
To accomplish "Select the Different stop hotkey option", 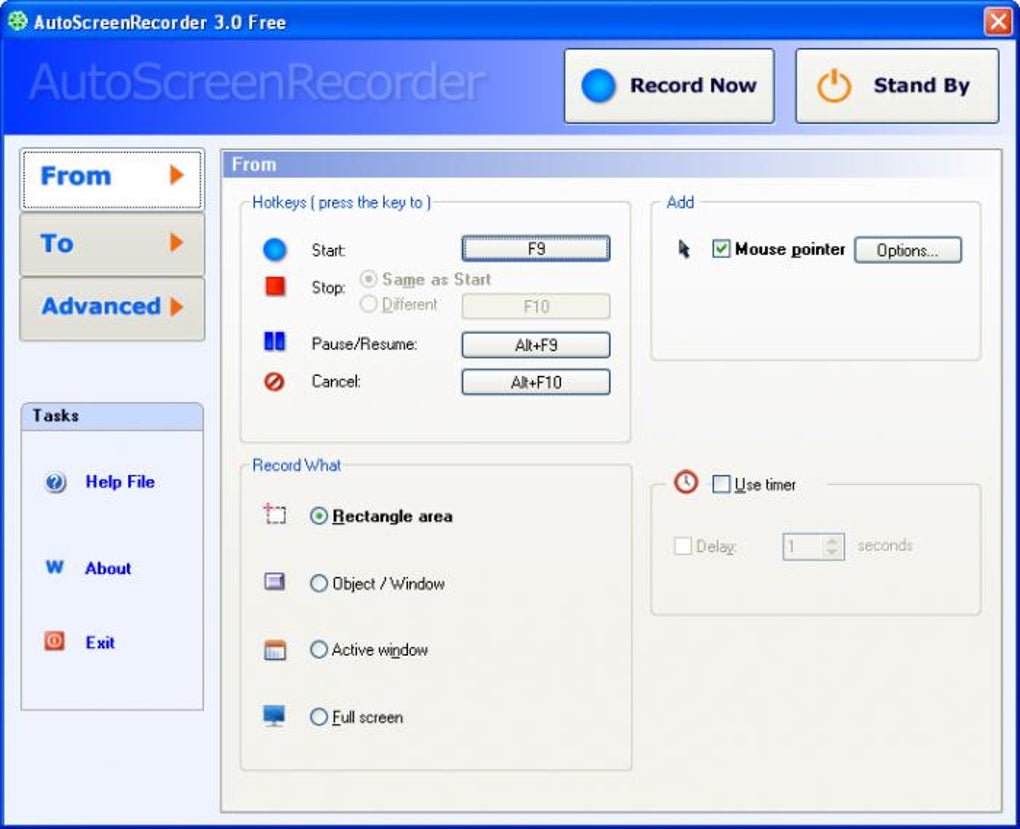I will point(368,304).
